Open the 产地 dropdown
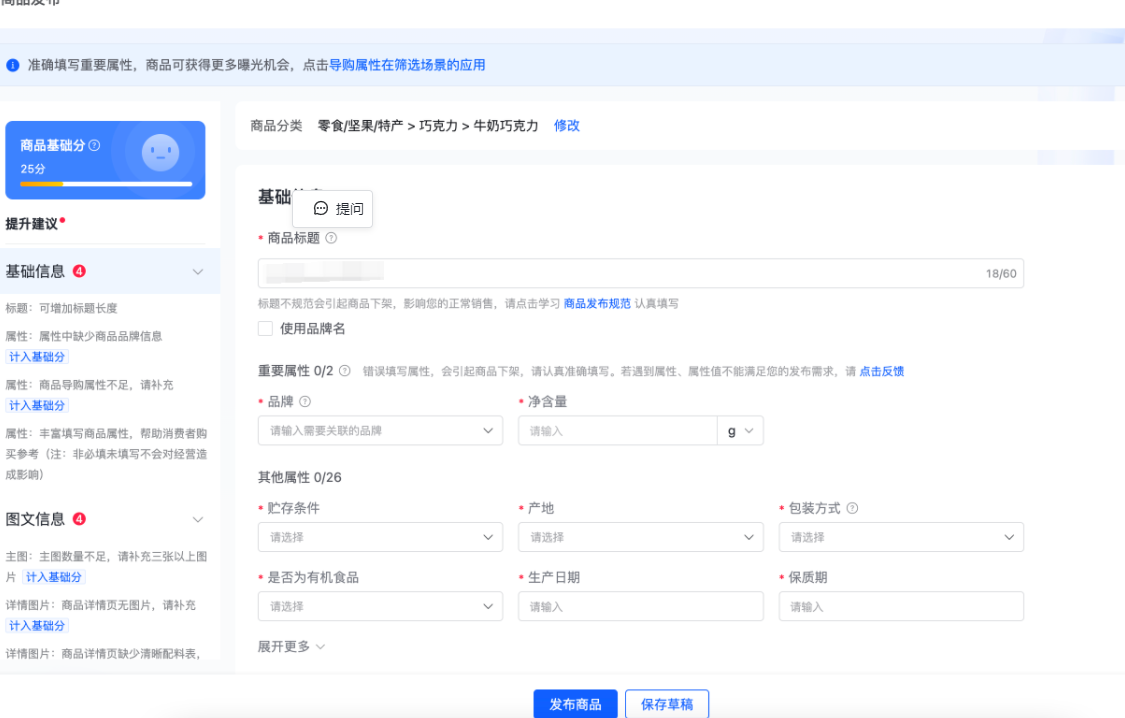Viewport: 1125px width, 718px height. pyautogui.click(x=641, y=537)
